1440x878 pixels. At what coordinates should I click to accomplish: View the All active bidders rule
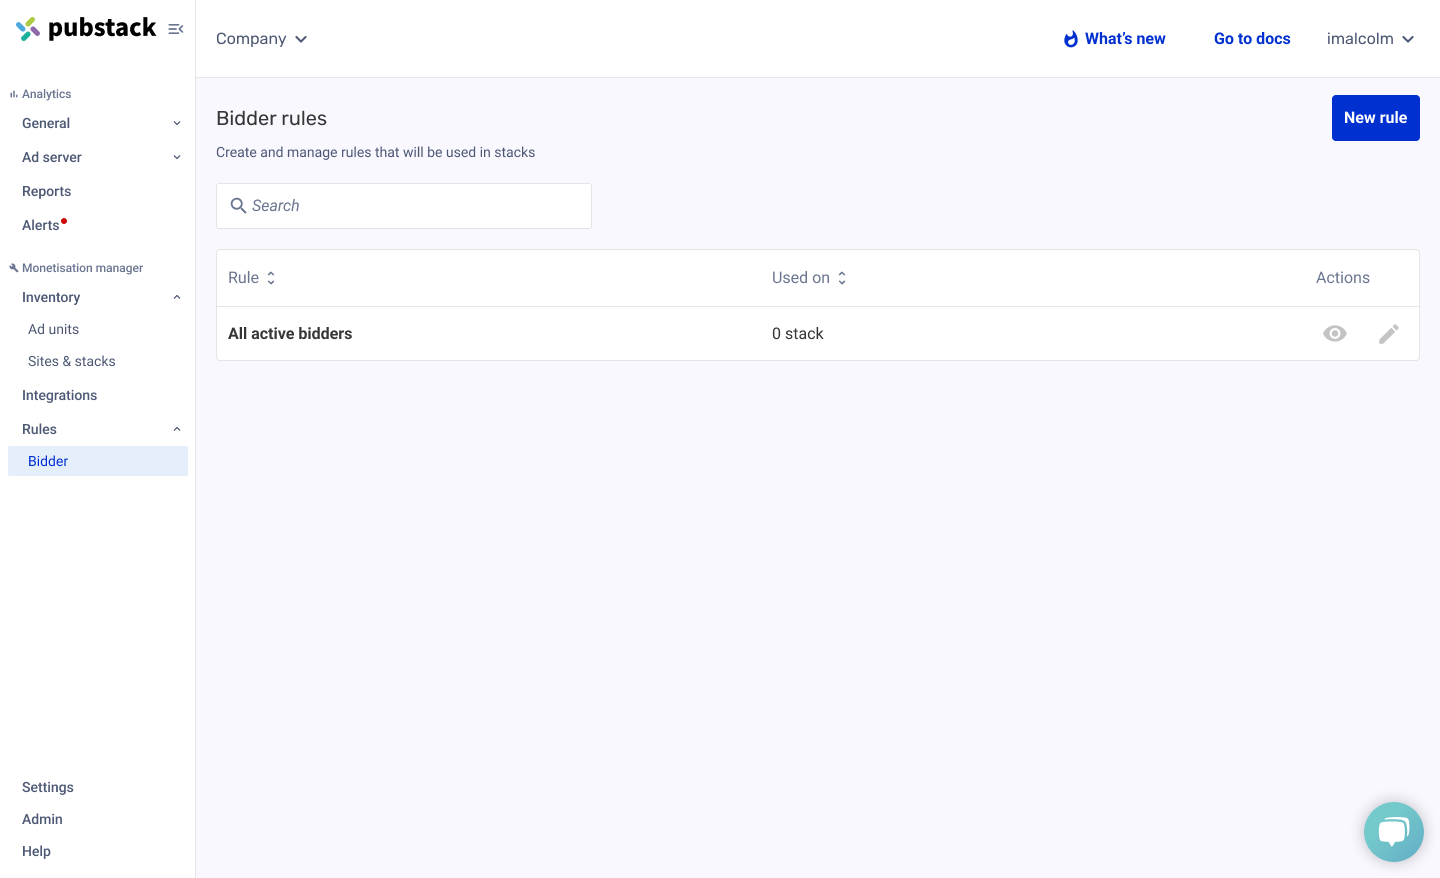pos(1334,334)
